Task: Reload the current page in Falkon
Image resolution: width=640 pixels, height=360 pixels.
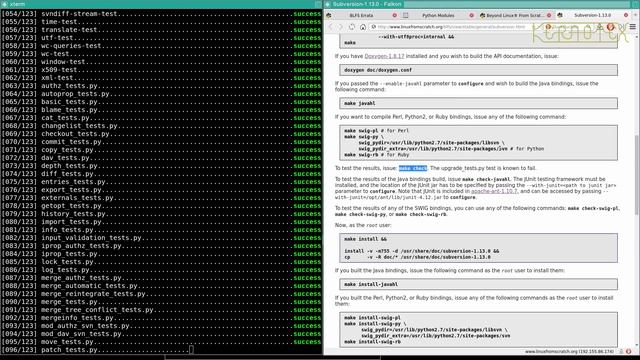Action: pos(352,27)
